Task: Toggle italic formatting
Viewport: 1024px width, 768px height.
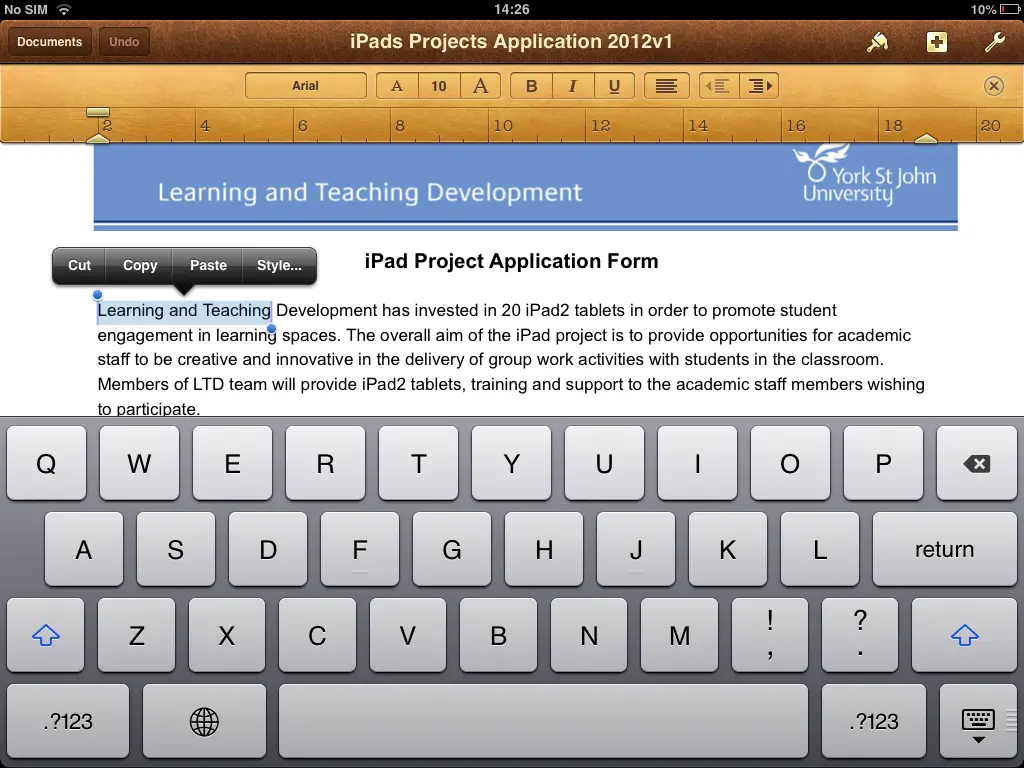Action: point(573,86)
